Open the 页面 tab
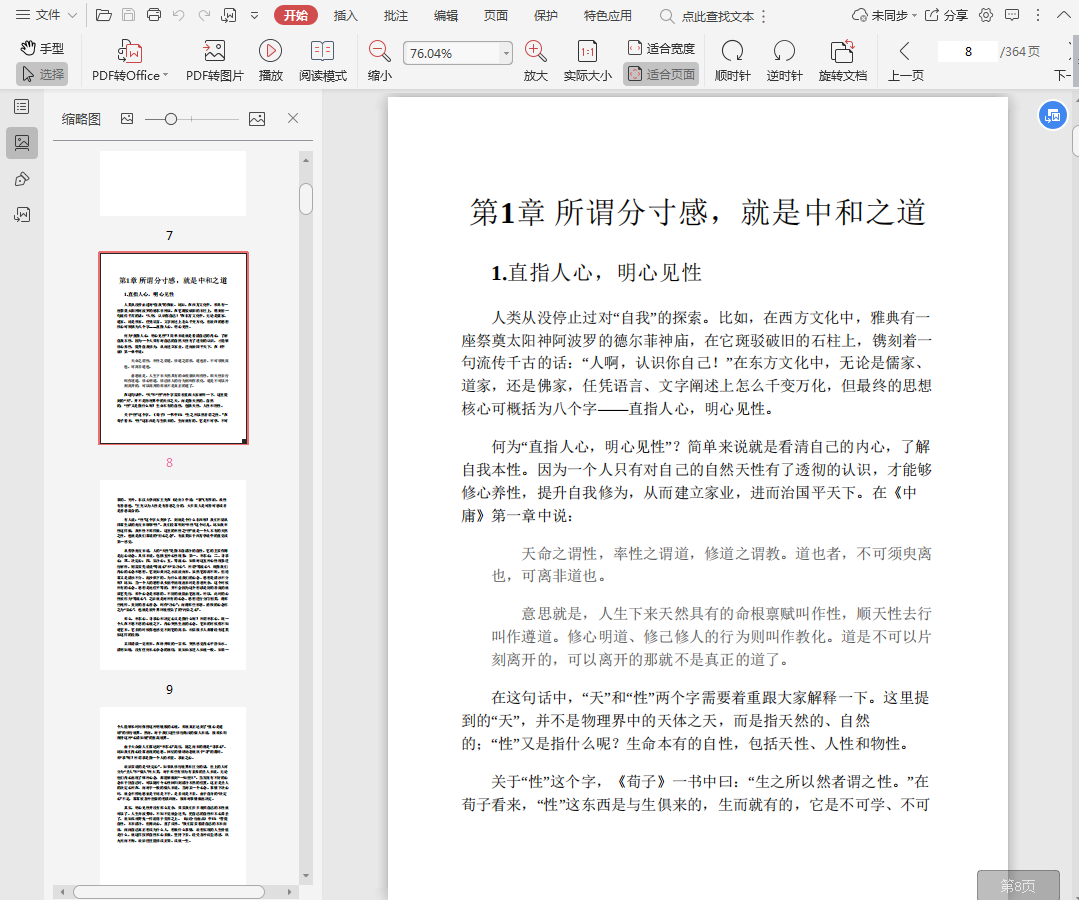The height and width of the screenshot is (900, 1079). click(495, 15)
